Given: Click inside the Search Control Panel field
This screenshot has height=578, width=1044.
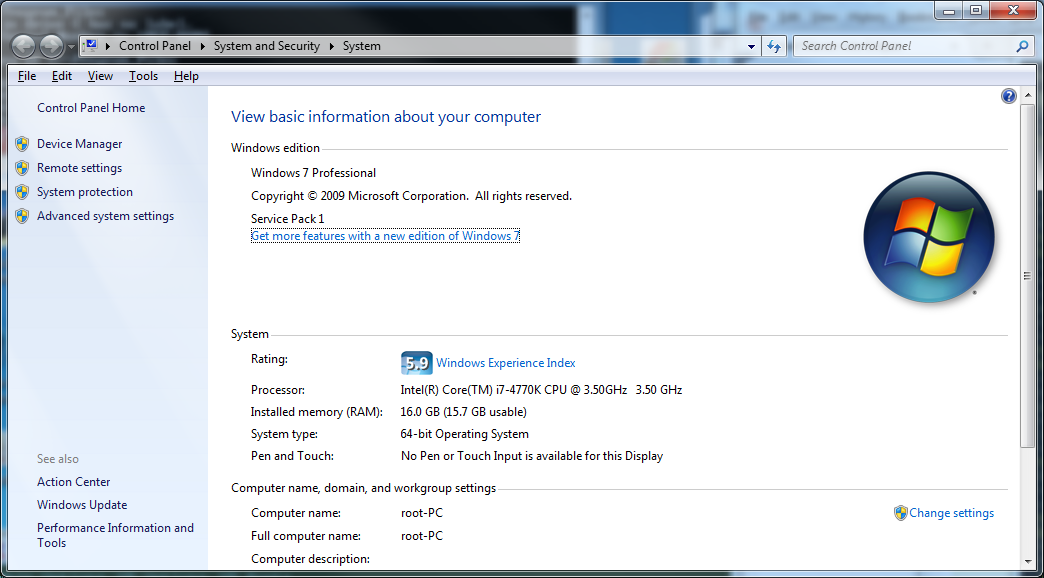Looking at the screenshot, I should point(900,46).
